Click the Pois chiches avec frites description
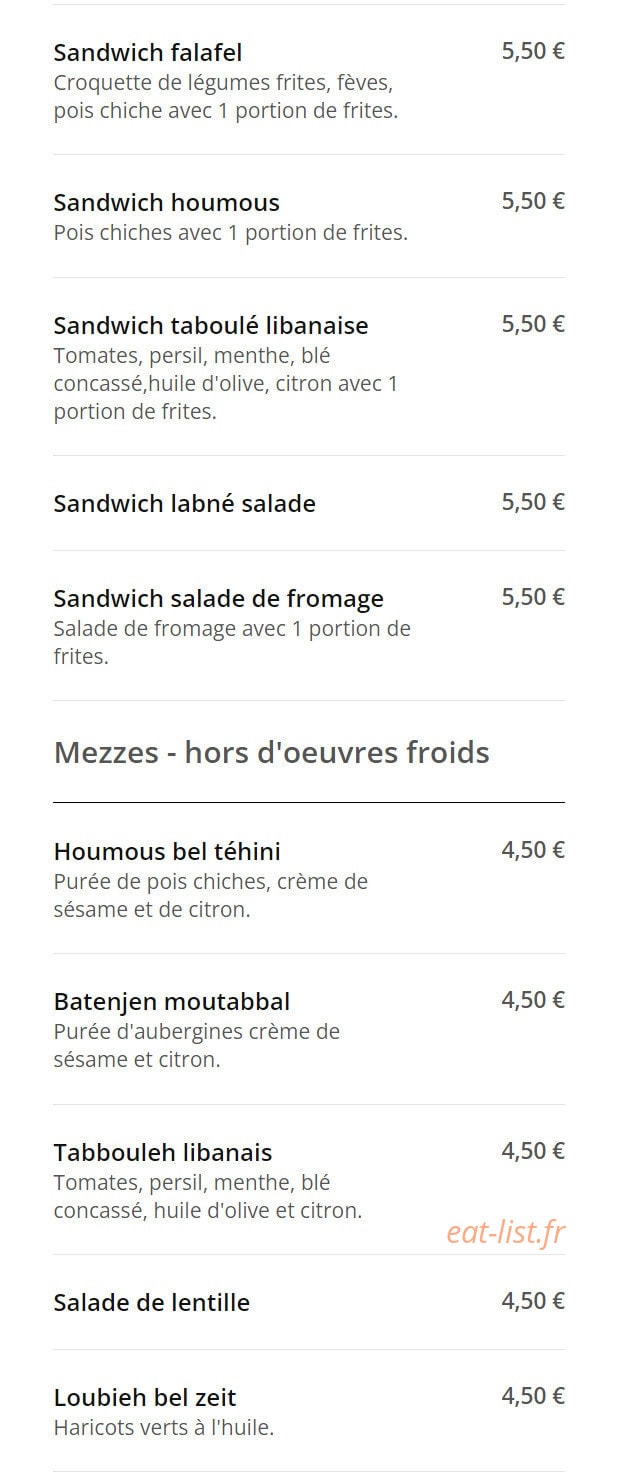Screen dimensions: 620x1474 pyautogui.click(x=231, y=233)
